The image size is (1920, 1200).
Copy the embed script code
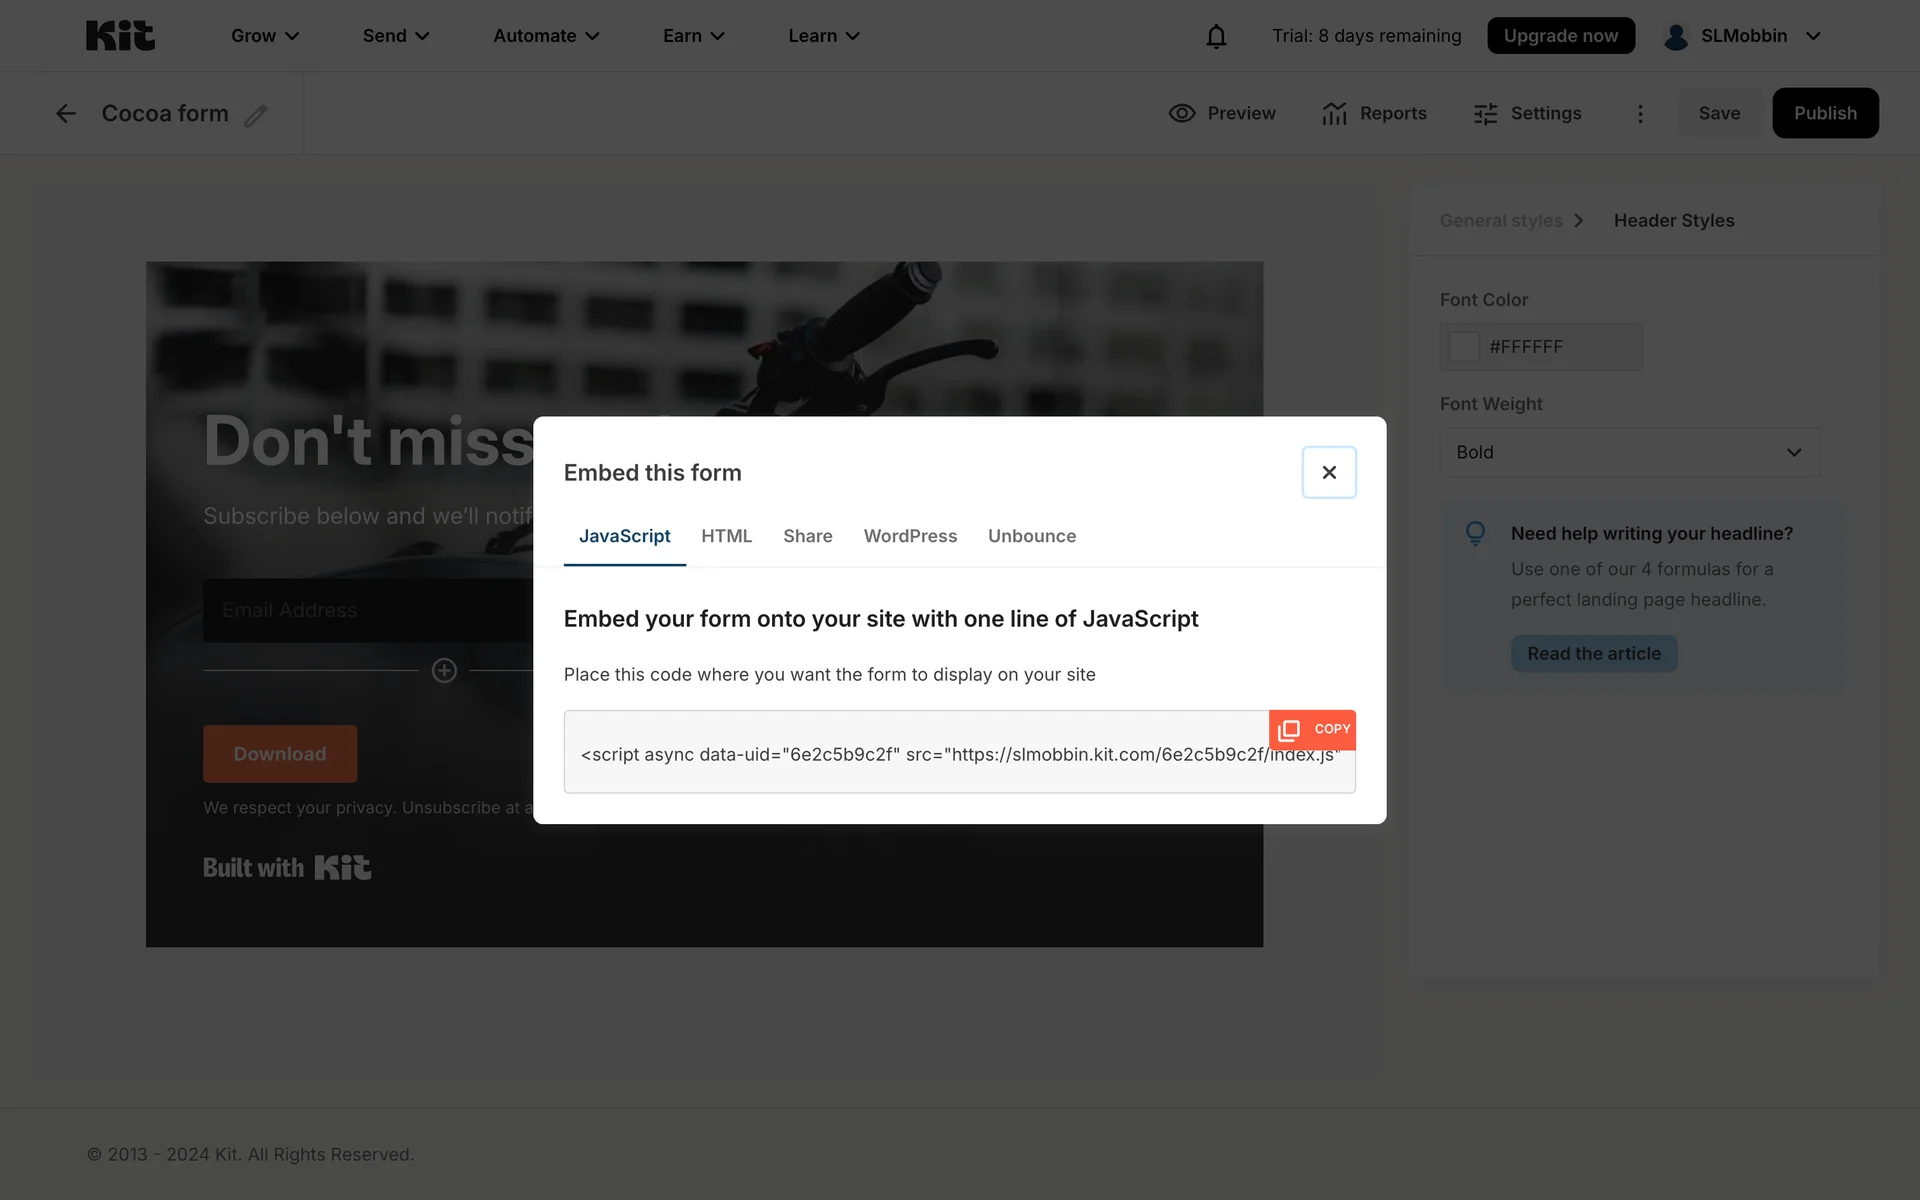pyautogui.click(x=1312, y=730)
